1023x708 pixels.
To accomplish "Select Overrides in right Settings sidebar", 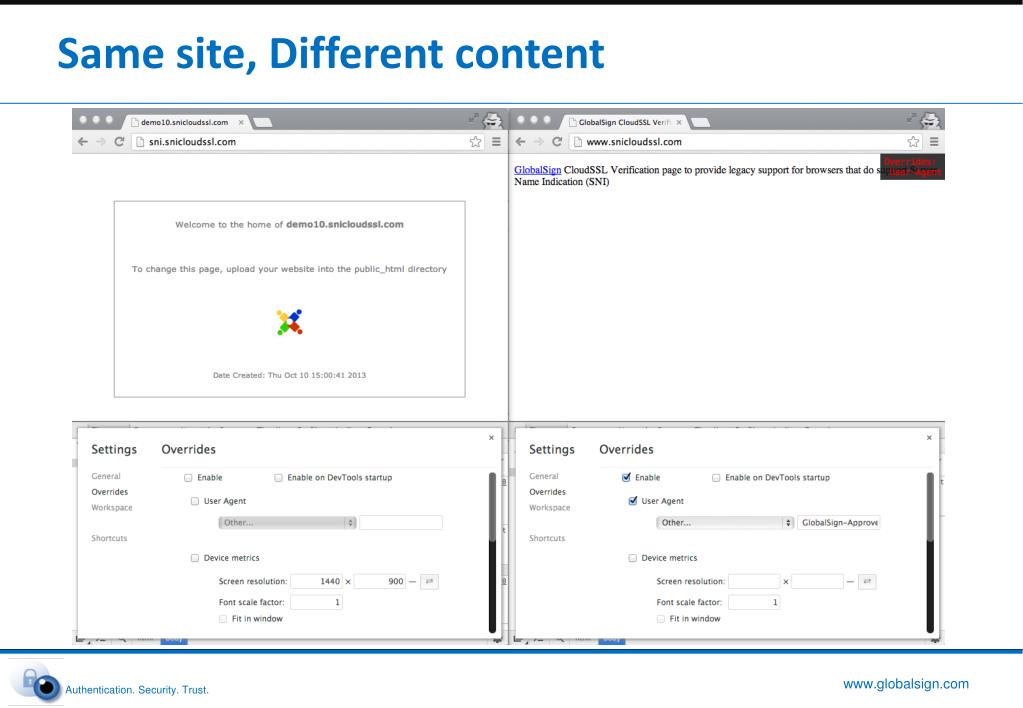I will coord(547,492).
